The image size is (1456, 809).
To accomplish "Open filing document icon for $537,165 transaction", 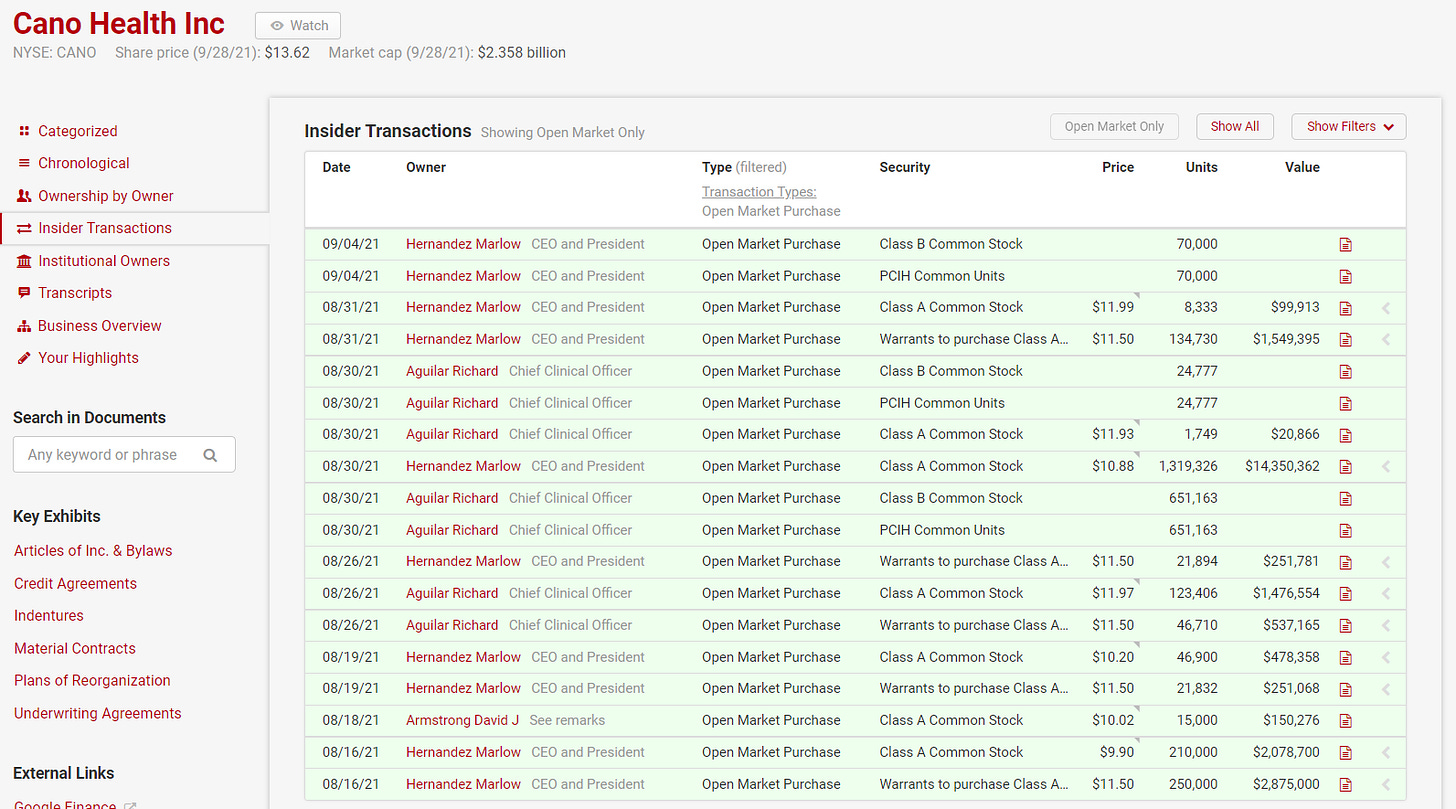I will click(1345, 626).
